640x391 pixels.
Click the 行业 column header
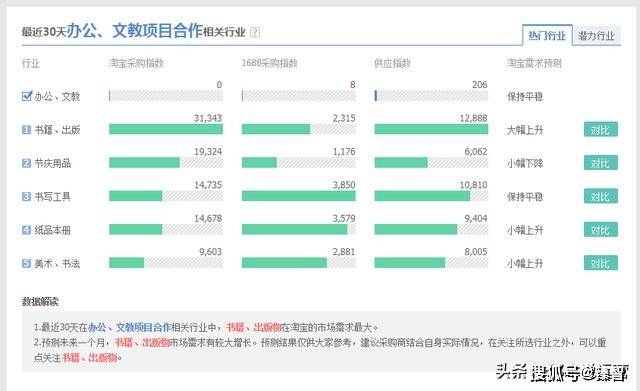coord(31,63)
